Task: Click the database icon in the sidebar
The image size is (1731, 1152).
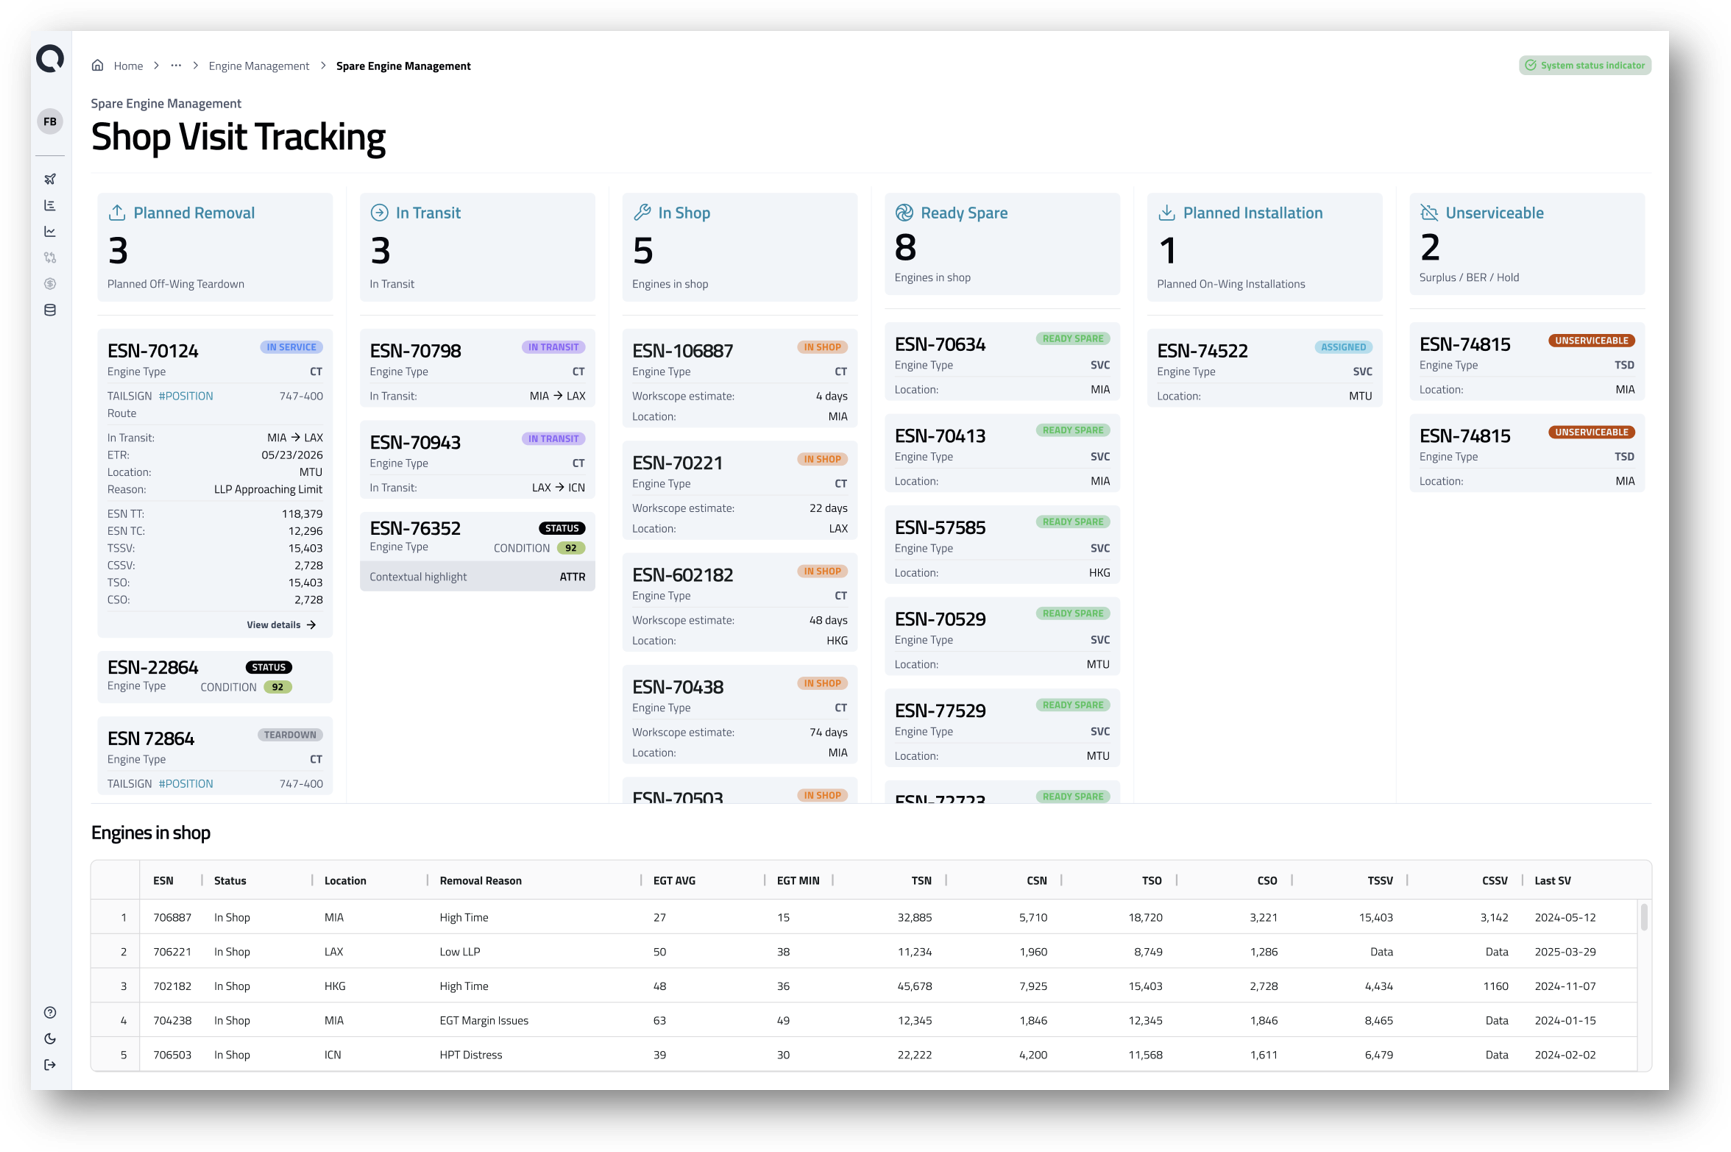Action: (x=50, y=310)
